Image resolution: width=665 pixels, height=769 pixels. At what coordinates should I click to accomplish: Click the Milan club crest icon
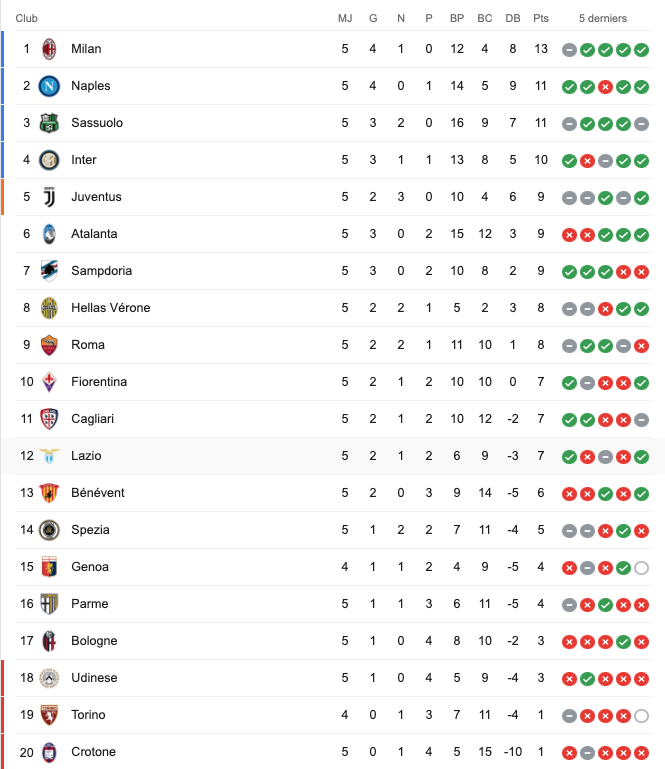[49, 49]
